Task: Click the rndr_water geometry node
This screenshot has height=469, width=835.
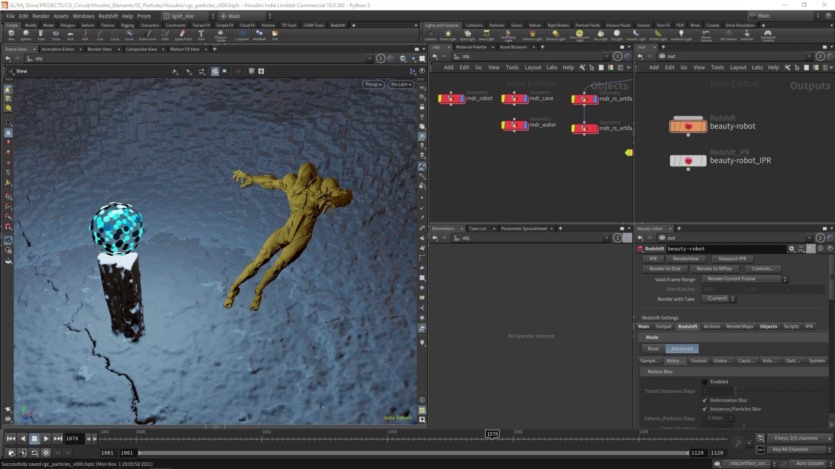Action: click(x=514, y=125)
